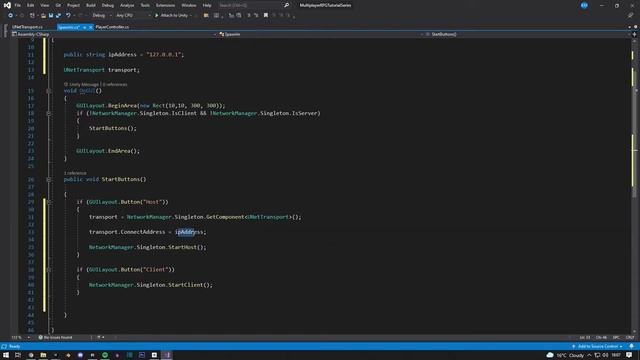This screenshot has height=360, width=640.
Task: Collapse the OnGUI method outline
Action: tap(49, 91)
